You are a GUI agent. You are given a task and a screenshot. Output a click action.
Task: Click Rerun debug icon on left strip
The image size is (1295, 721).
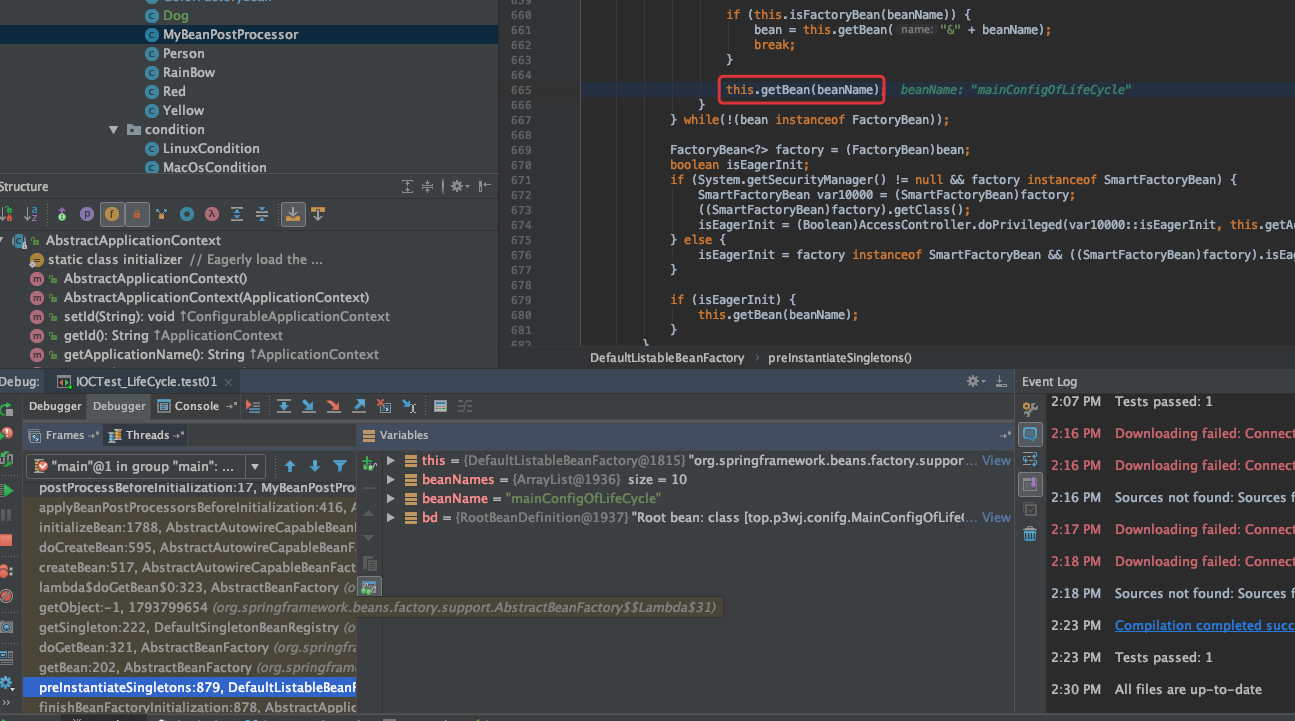point(6,409)
